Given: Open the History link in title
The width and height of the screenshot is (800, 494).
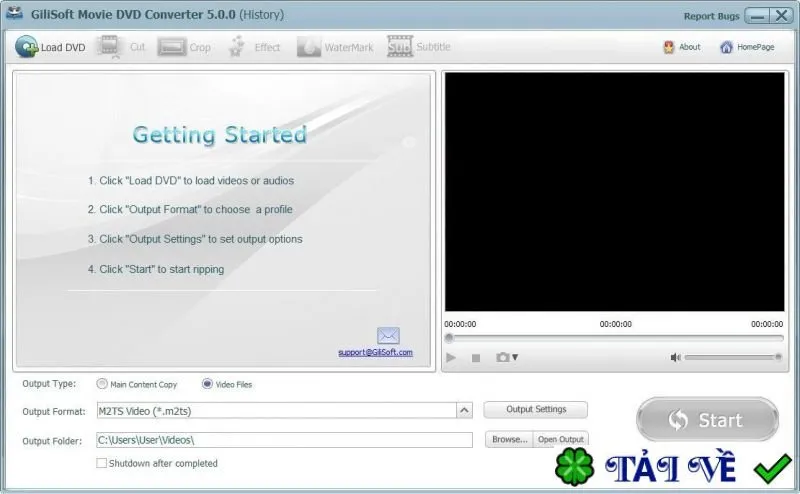Looking at the screenshot, I should 261,14.
